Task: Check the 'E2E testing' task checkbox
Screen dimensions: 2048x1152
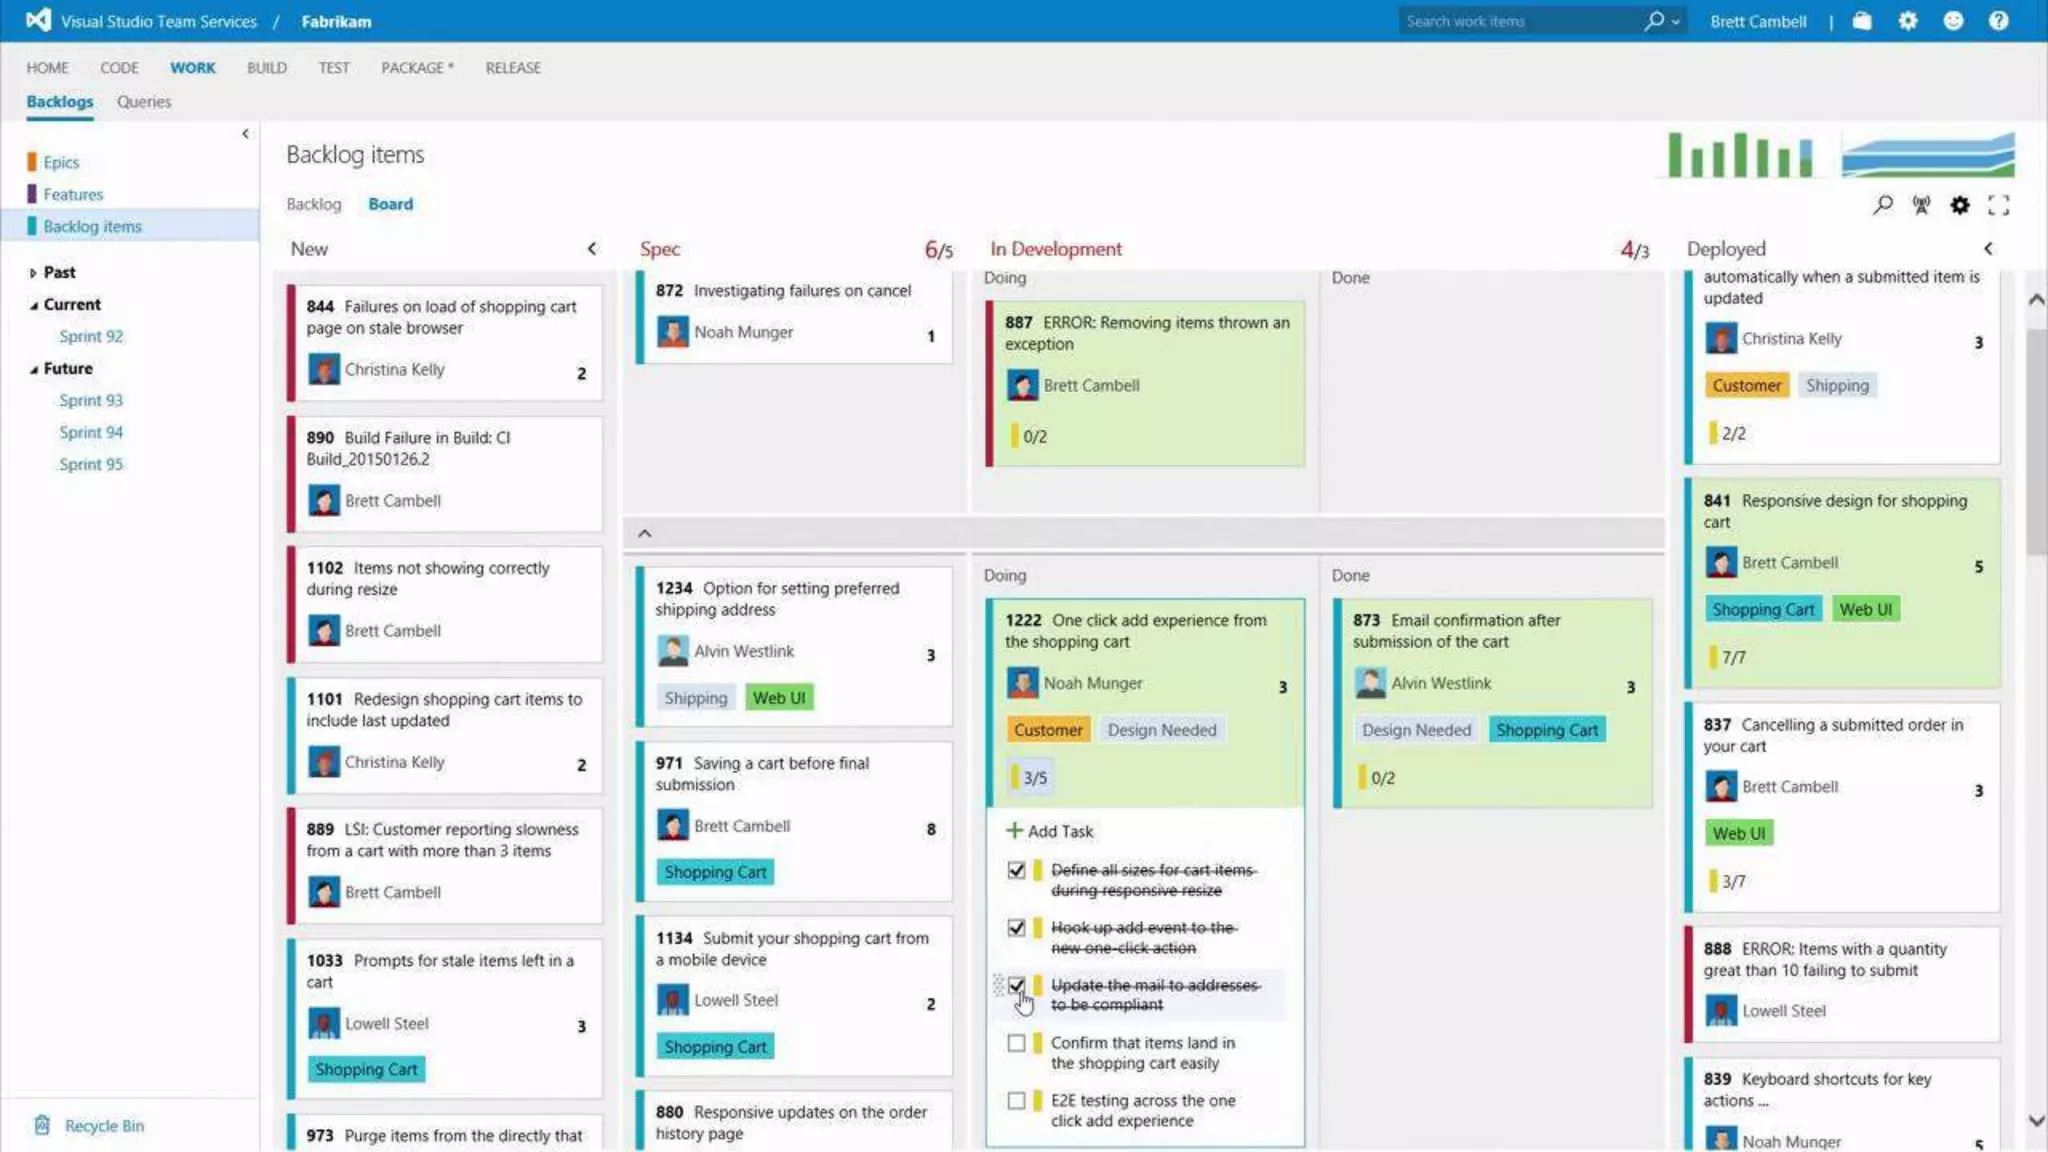Action: coord(1016,1101)
